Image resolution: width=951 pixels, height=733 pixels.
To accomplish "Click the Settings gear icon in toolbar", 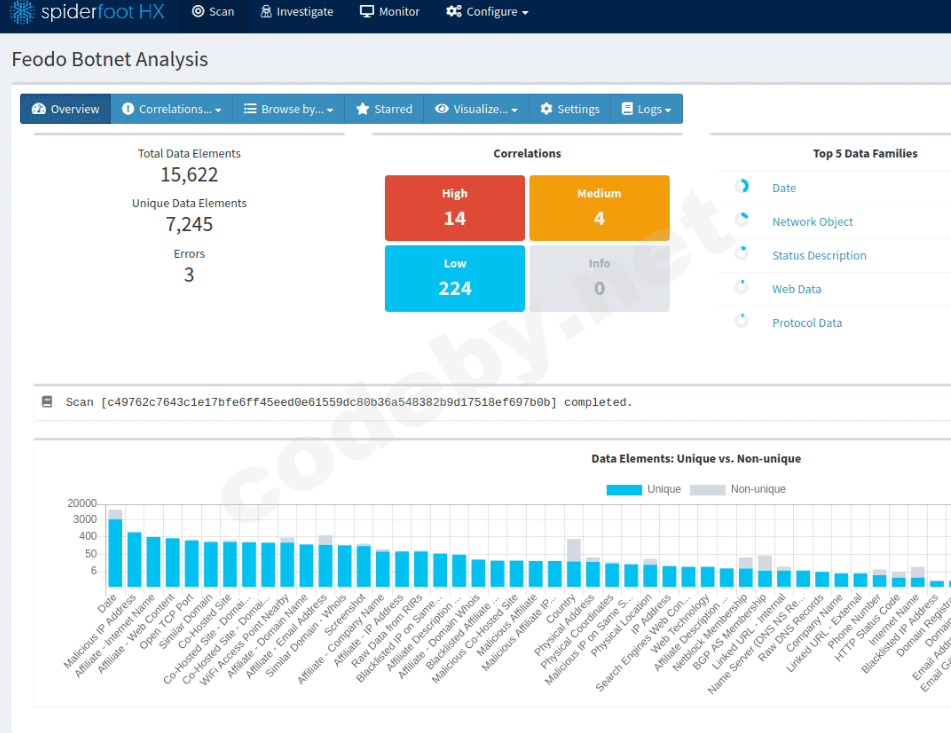I will (546, 109).
